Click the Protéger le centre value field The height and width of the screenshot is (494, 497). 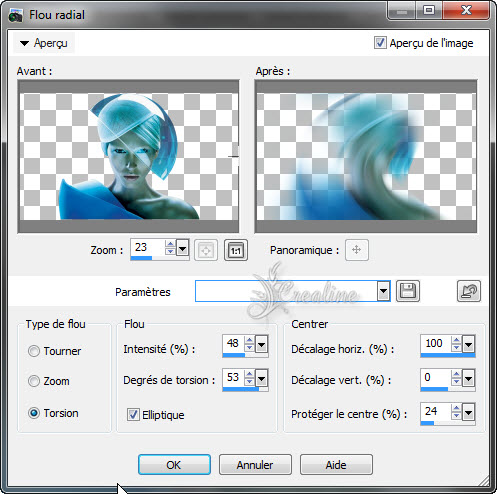click(436, 412)
